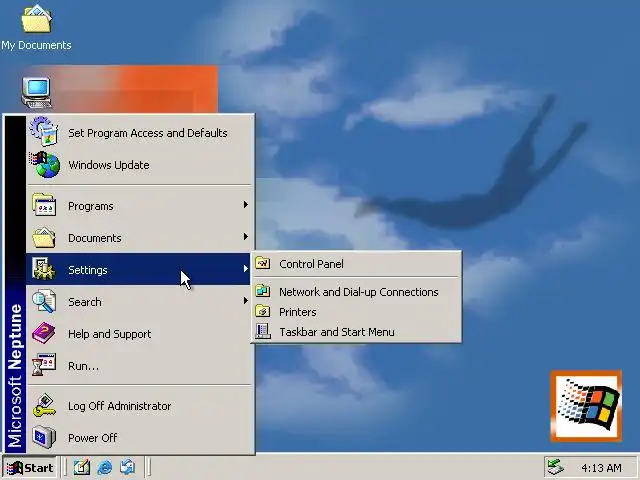Viewport: 640px width, 480px height.
Task: Click the Network and Dial-up Connections icon
Action: coord(263,291)
